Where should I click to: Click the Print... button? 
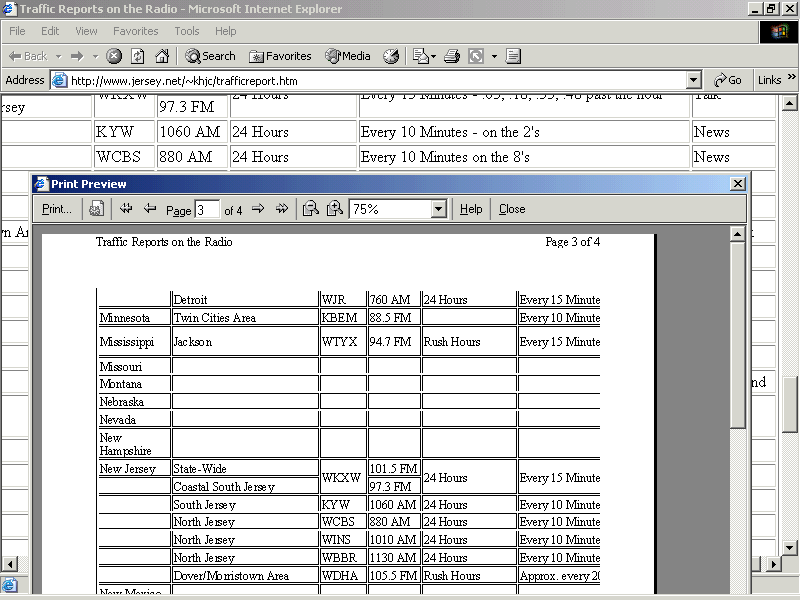tap(57, 209)
